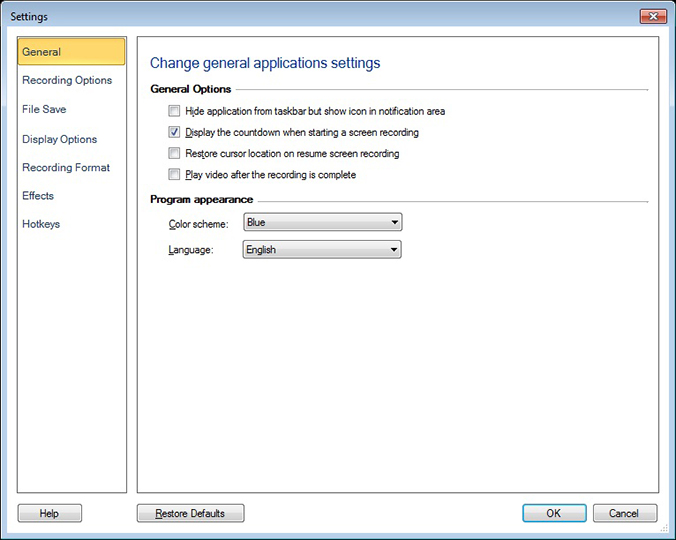Go to File Save settings
This screenshot has width=676, height=540.
click(x=44, y=109)
